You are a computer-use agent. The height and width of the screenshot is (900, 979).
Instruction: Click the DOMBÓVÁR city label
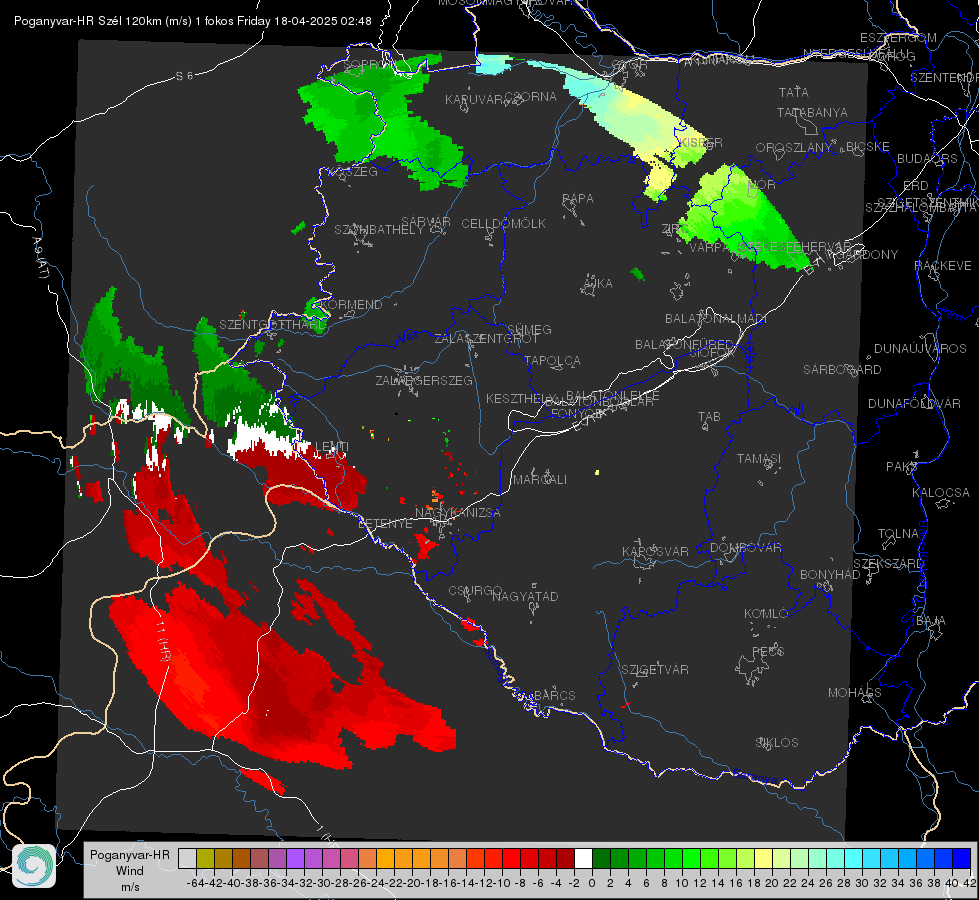tap(745, 548)
